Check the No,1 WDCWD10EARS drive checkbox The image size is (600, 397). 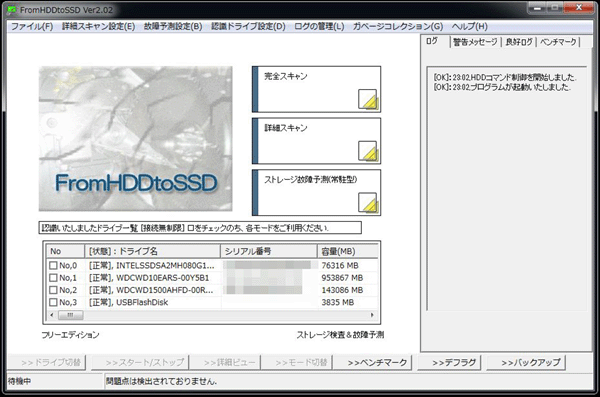[x=53, y=278]
